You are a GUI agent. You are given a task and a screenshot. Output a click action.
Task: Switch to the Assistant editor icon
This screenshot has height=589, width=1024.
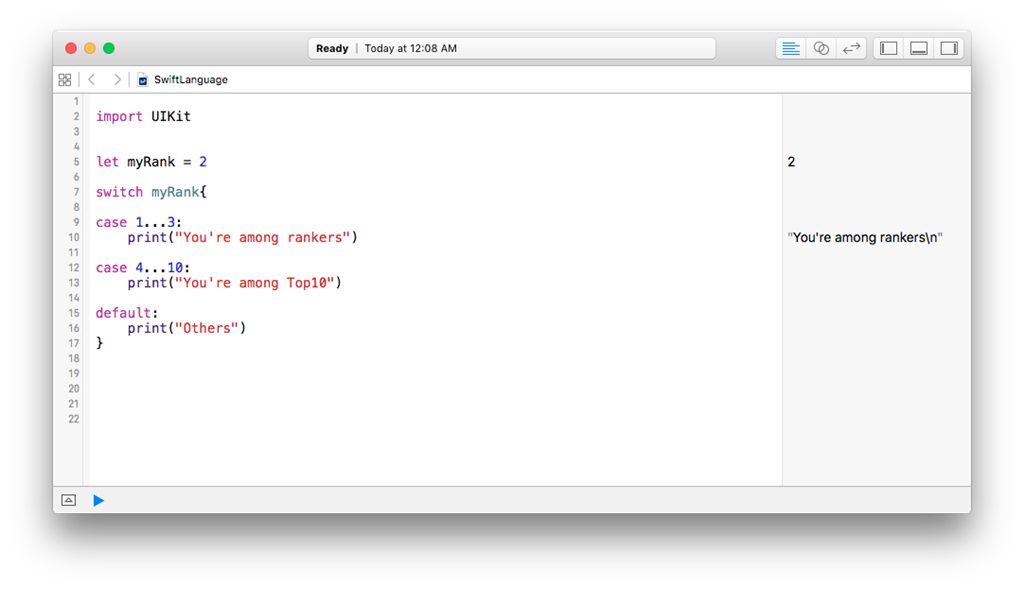[x=821, y=48]
